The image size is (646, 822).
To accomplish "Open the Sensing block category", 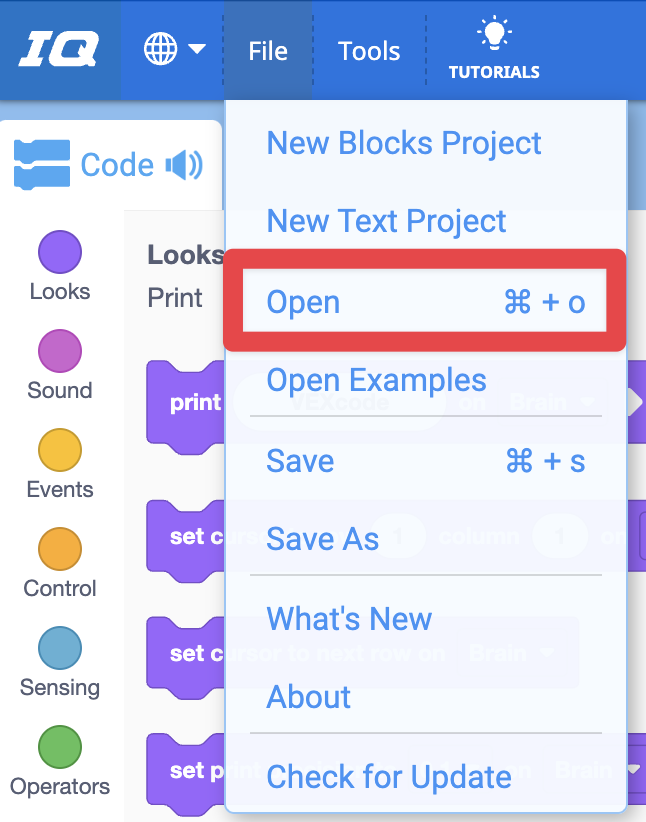I will [x=59, y=659].
